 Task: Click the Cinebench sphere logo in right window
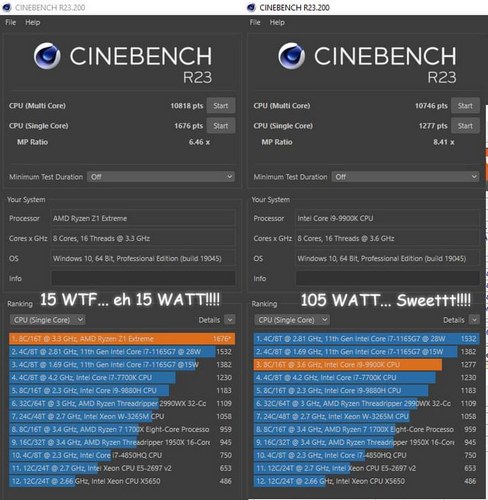pyautogui.click(x=291, y=56)
